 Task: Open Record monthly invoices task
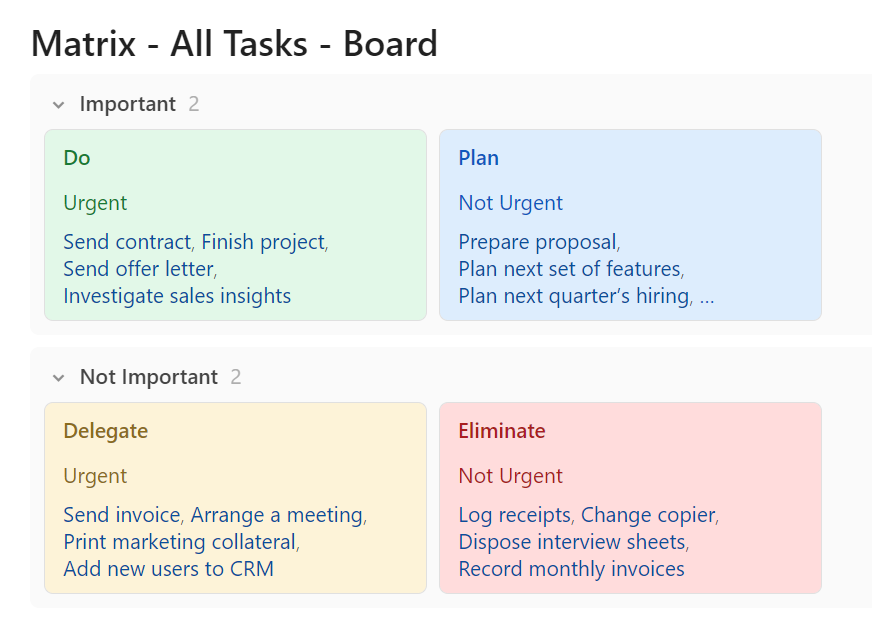click(x=571, y=569)
